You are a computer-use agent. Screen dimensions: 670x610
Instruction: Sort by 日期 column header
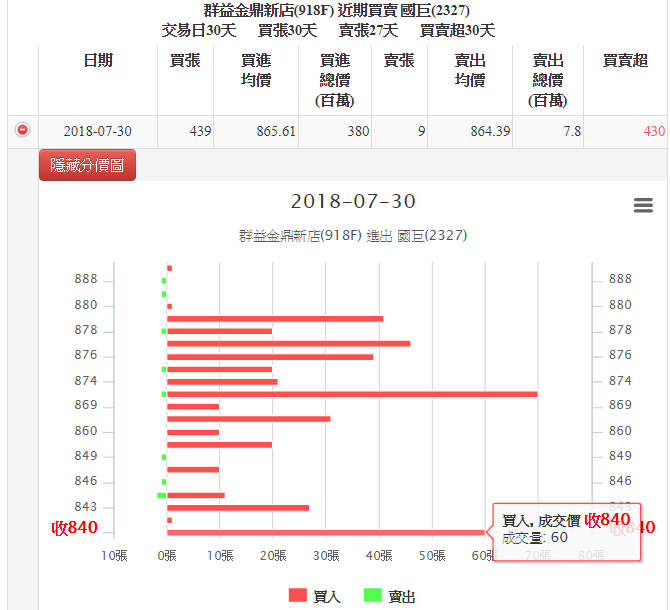pyautogui.click(x=98, y=61)
